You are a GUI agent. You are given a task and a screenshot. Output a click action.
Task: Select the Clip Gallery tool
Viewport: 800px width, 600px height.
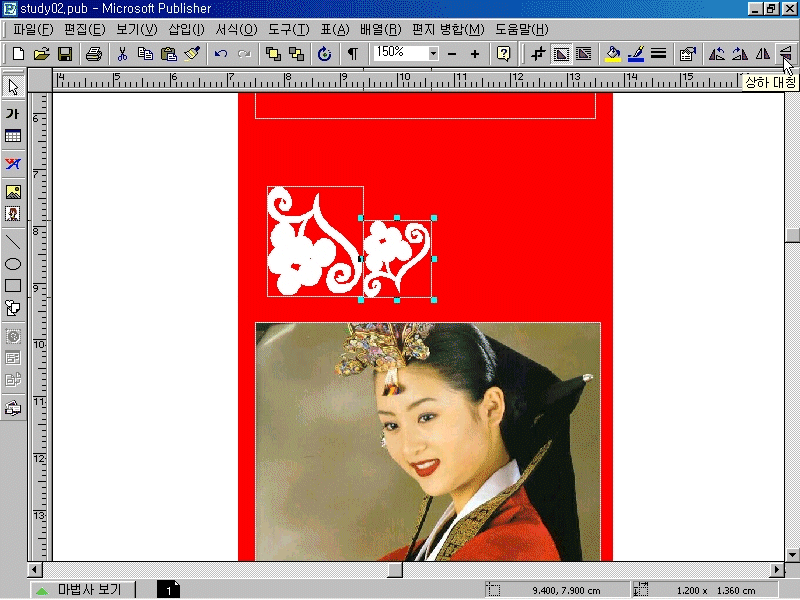[x=13, y=214]
